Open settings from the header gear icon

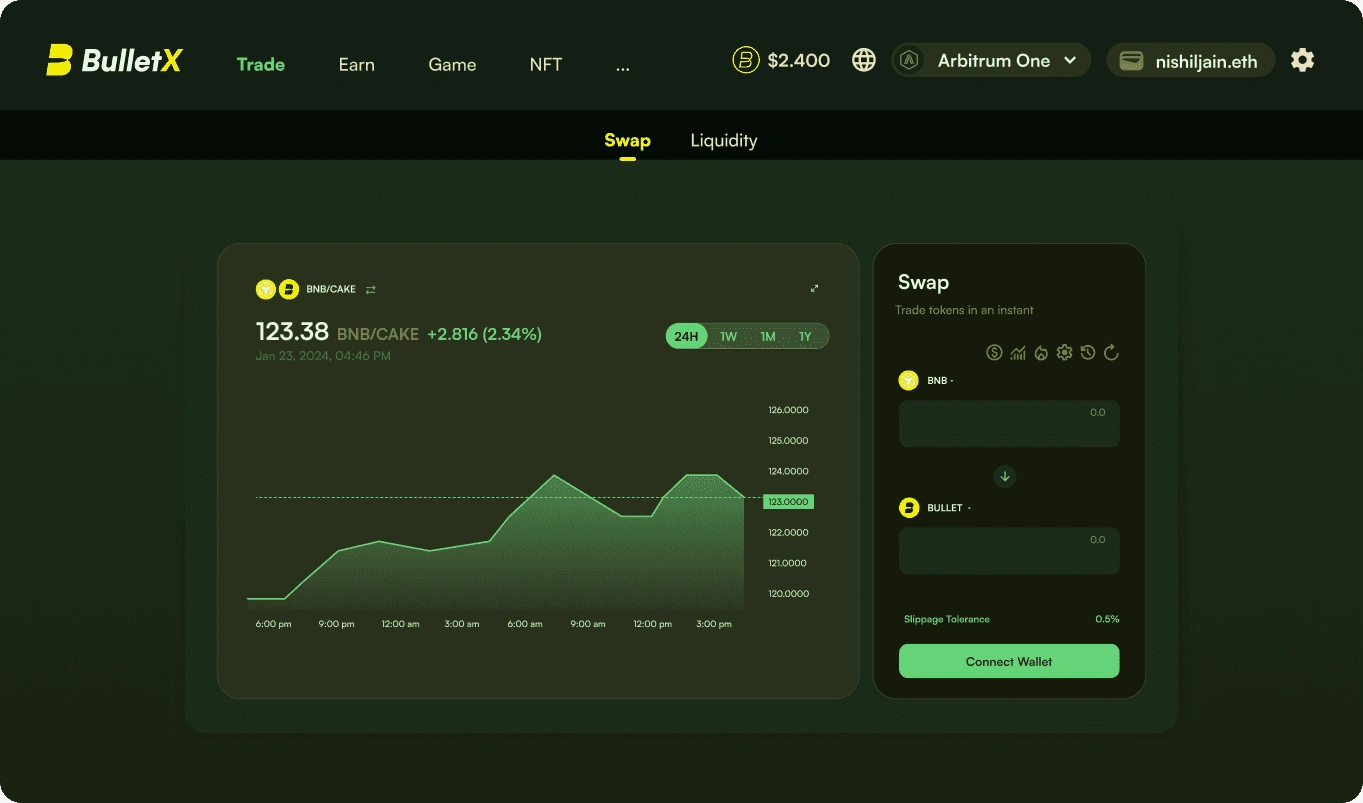1302,60
